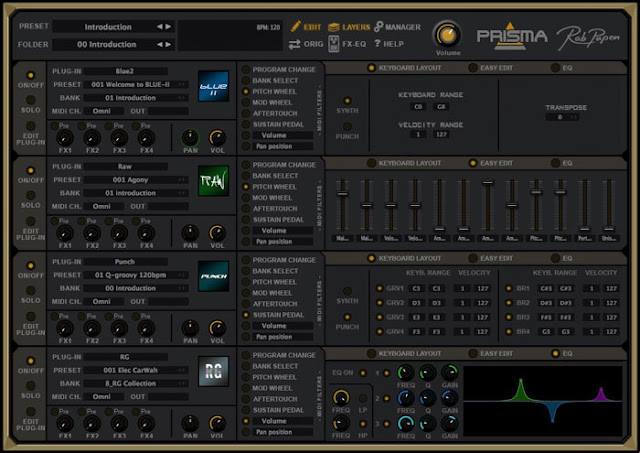Move the seventh Easy Edit fader
This screenshot has height=453, width=640.
pos(488,182)
